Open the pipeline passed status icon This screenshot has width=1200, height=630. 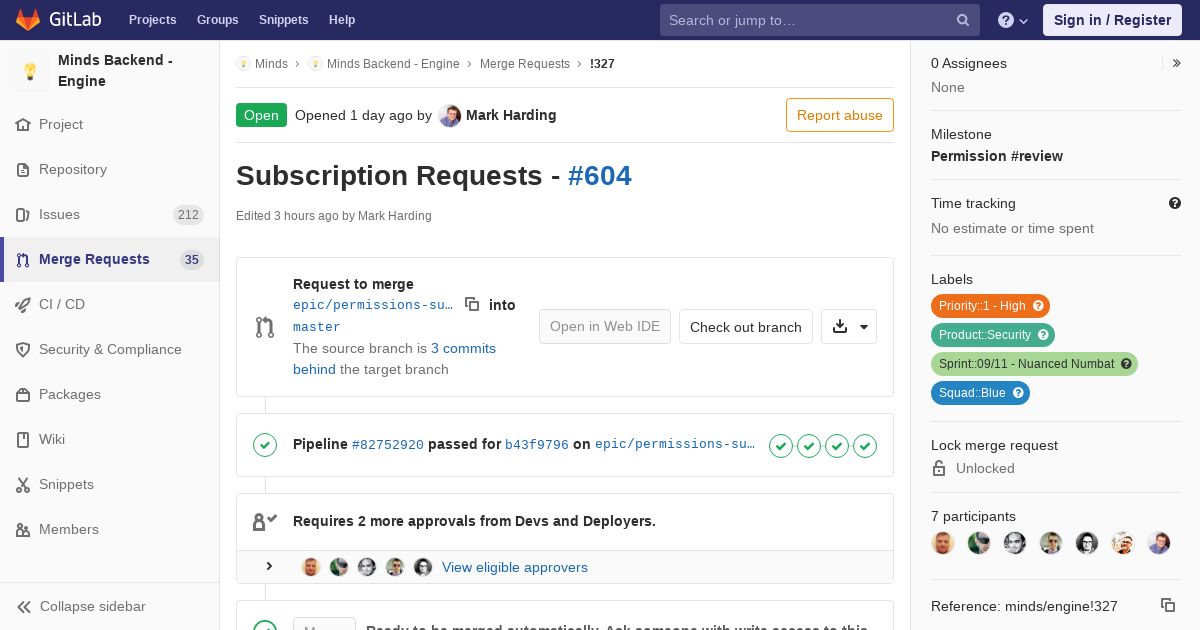265,444
